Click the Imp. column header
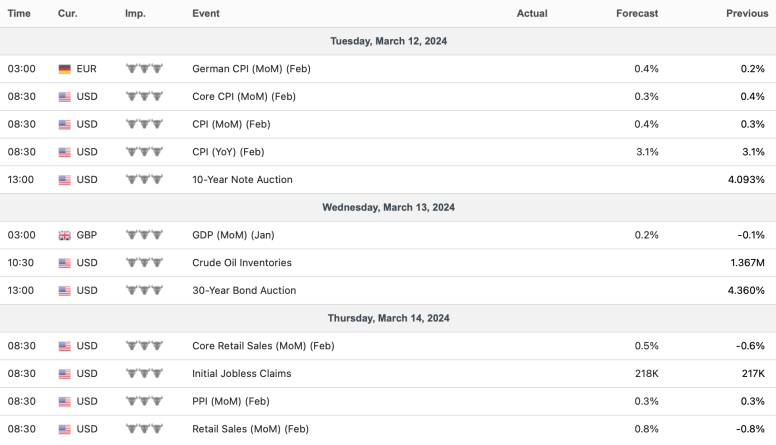This screenshot has height=445, width=776. (x=135, y=14)
